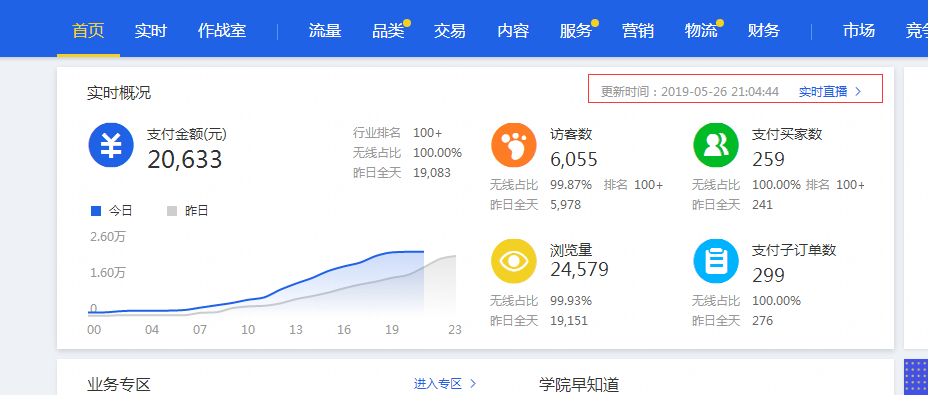
Task: Click the 99.87% wireless share value
Action: point(571,185)
